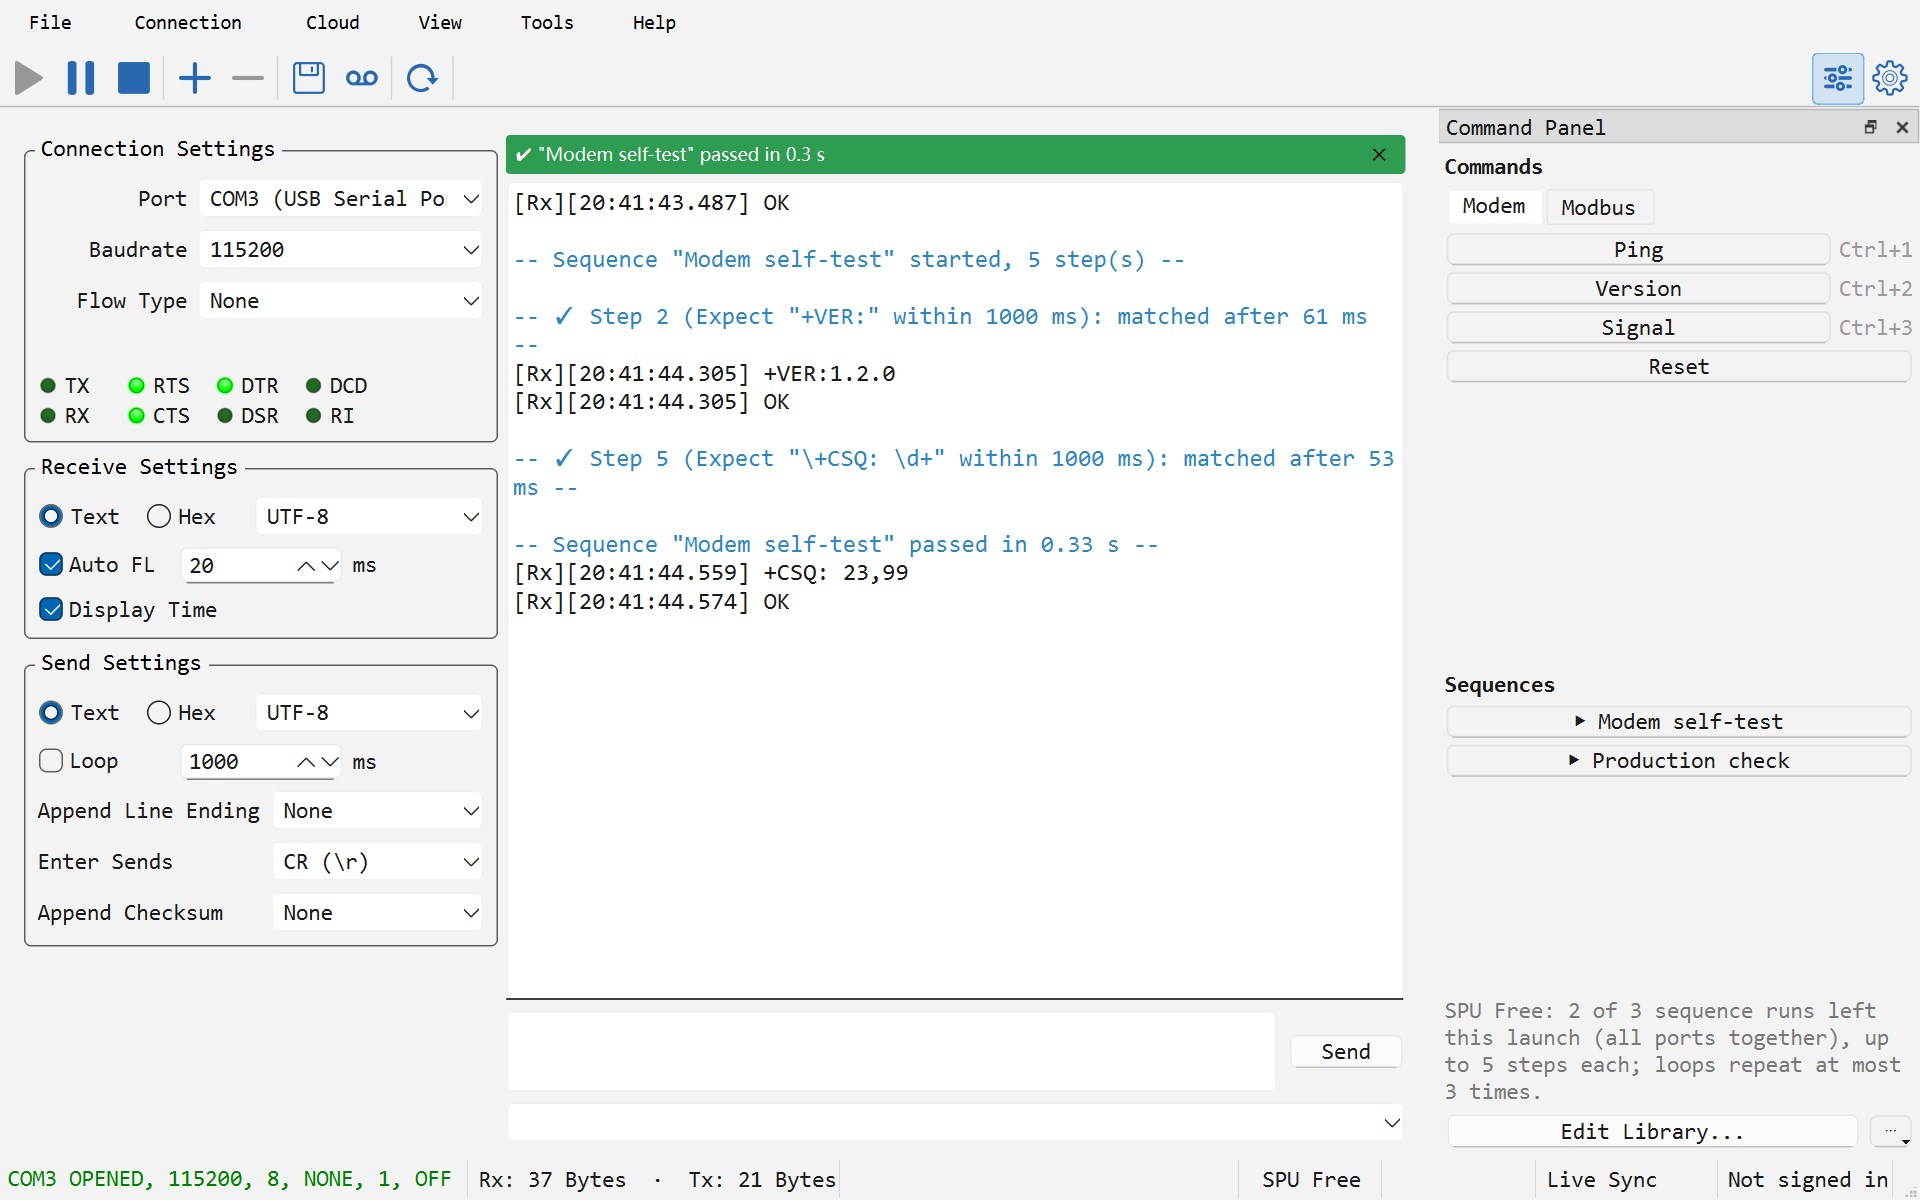Click Not signed in status entry
This screenshot has width=1920, height=1200.
tap(1807, 1180)
